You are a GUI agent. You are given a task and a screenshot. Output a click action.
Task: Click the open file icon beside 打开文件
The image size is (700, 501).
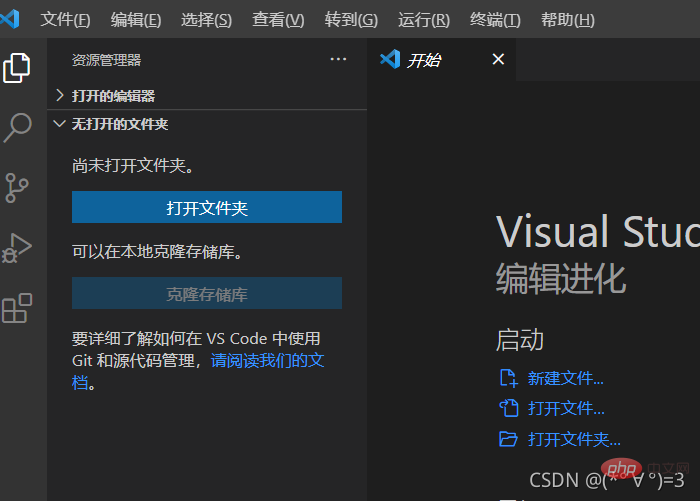(x=508, y=408)
